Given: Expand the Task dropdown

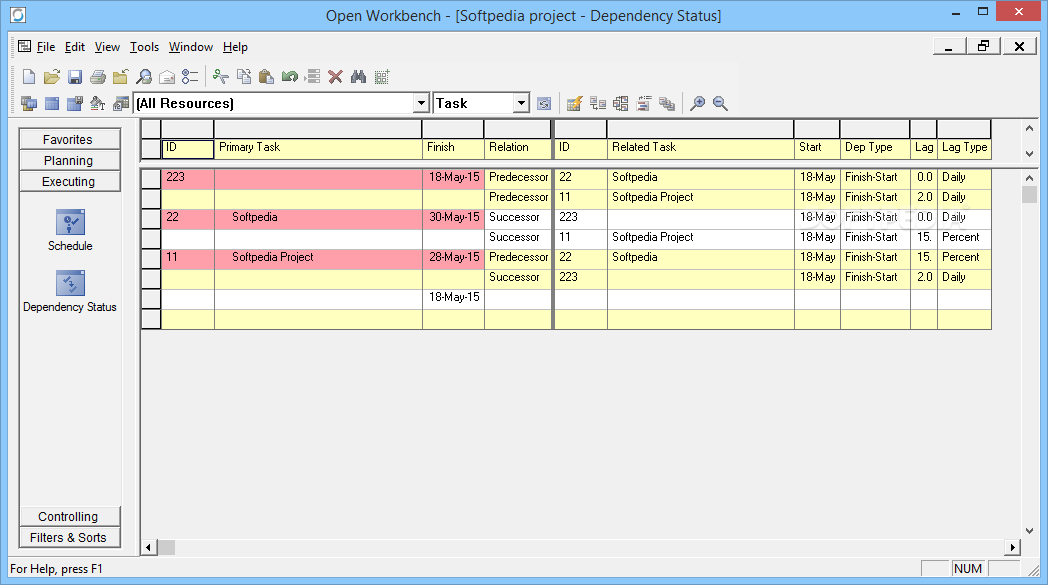Looking at the screenshot, I should pos(521,104).
